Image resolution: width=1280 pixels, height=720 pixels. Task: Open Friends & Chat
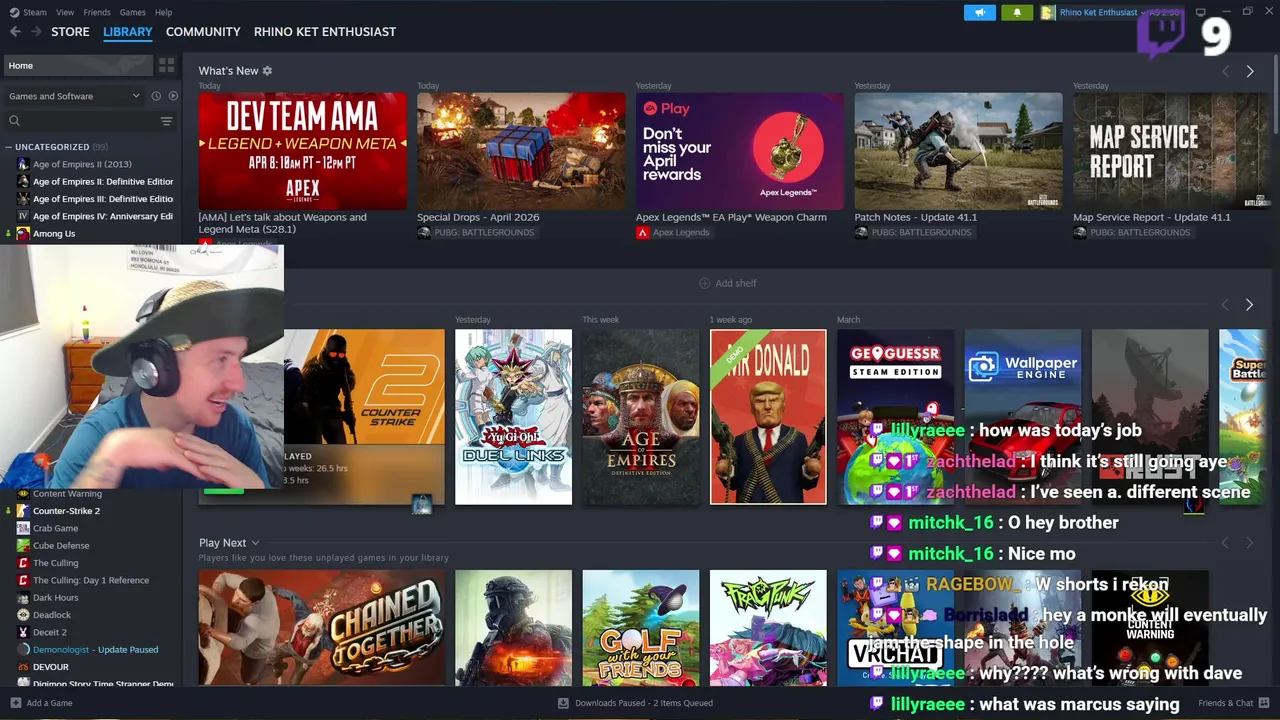tap(1233, 703)
